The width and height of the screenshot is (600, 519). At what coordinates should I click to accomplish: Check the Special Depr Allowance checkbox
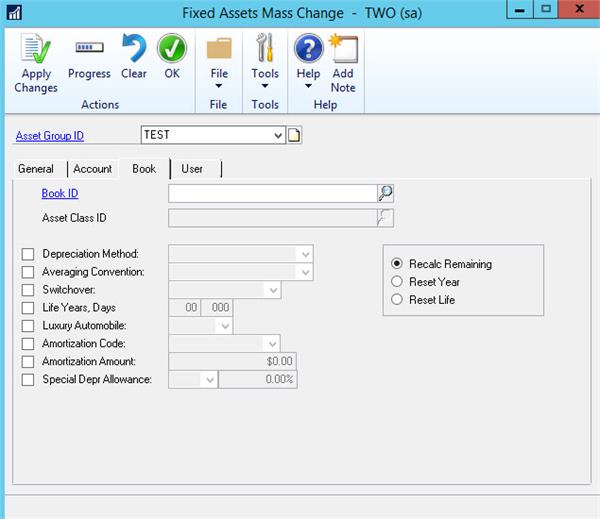click(x=28, y=380)
